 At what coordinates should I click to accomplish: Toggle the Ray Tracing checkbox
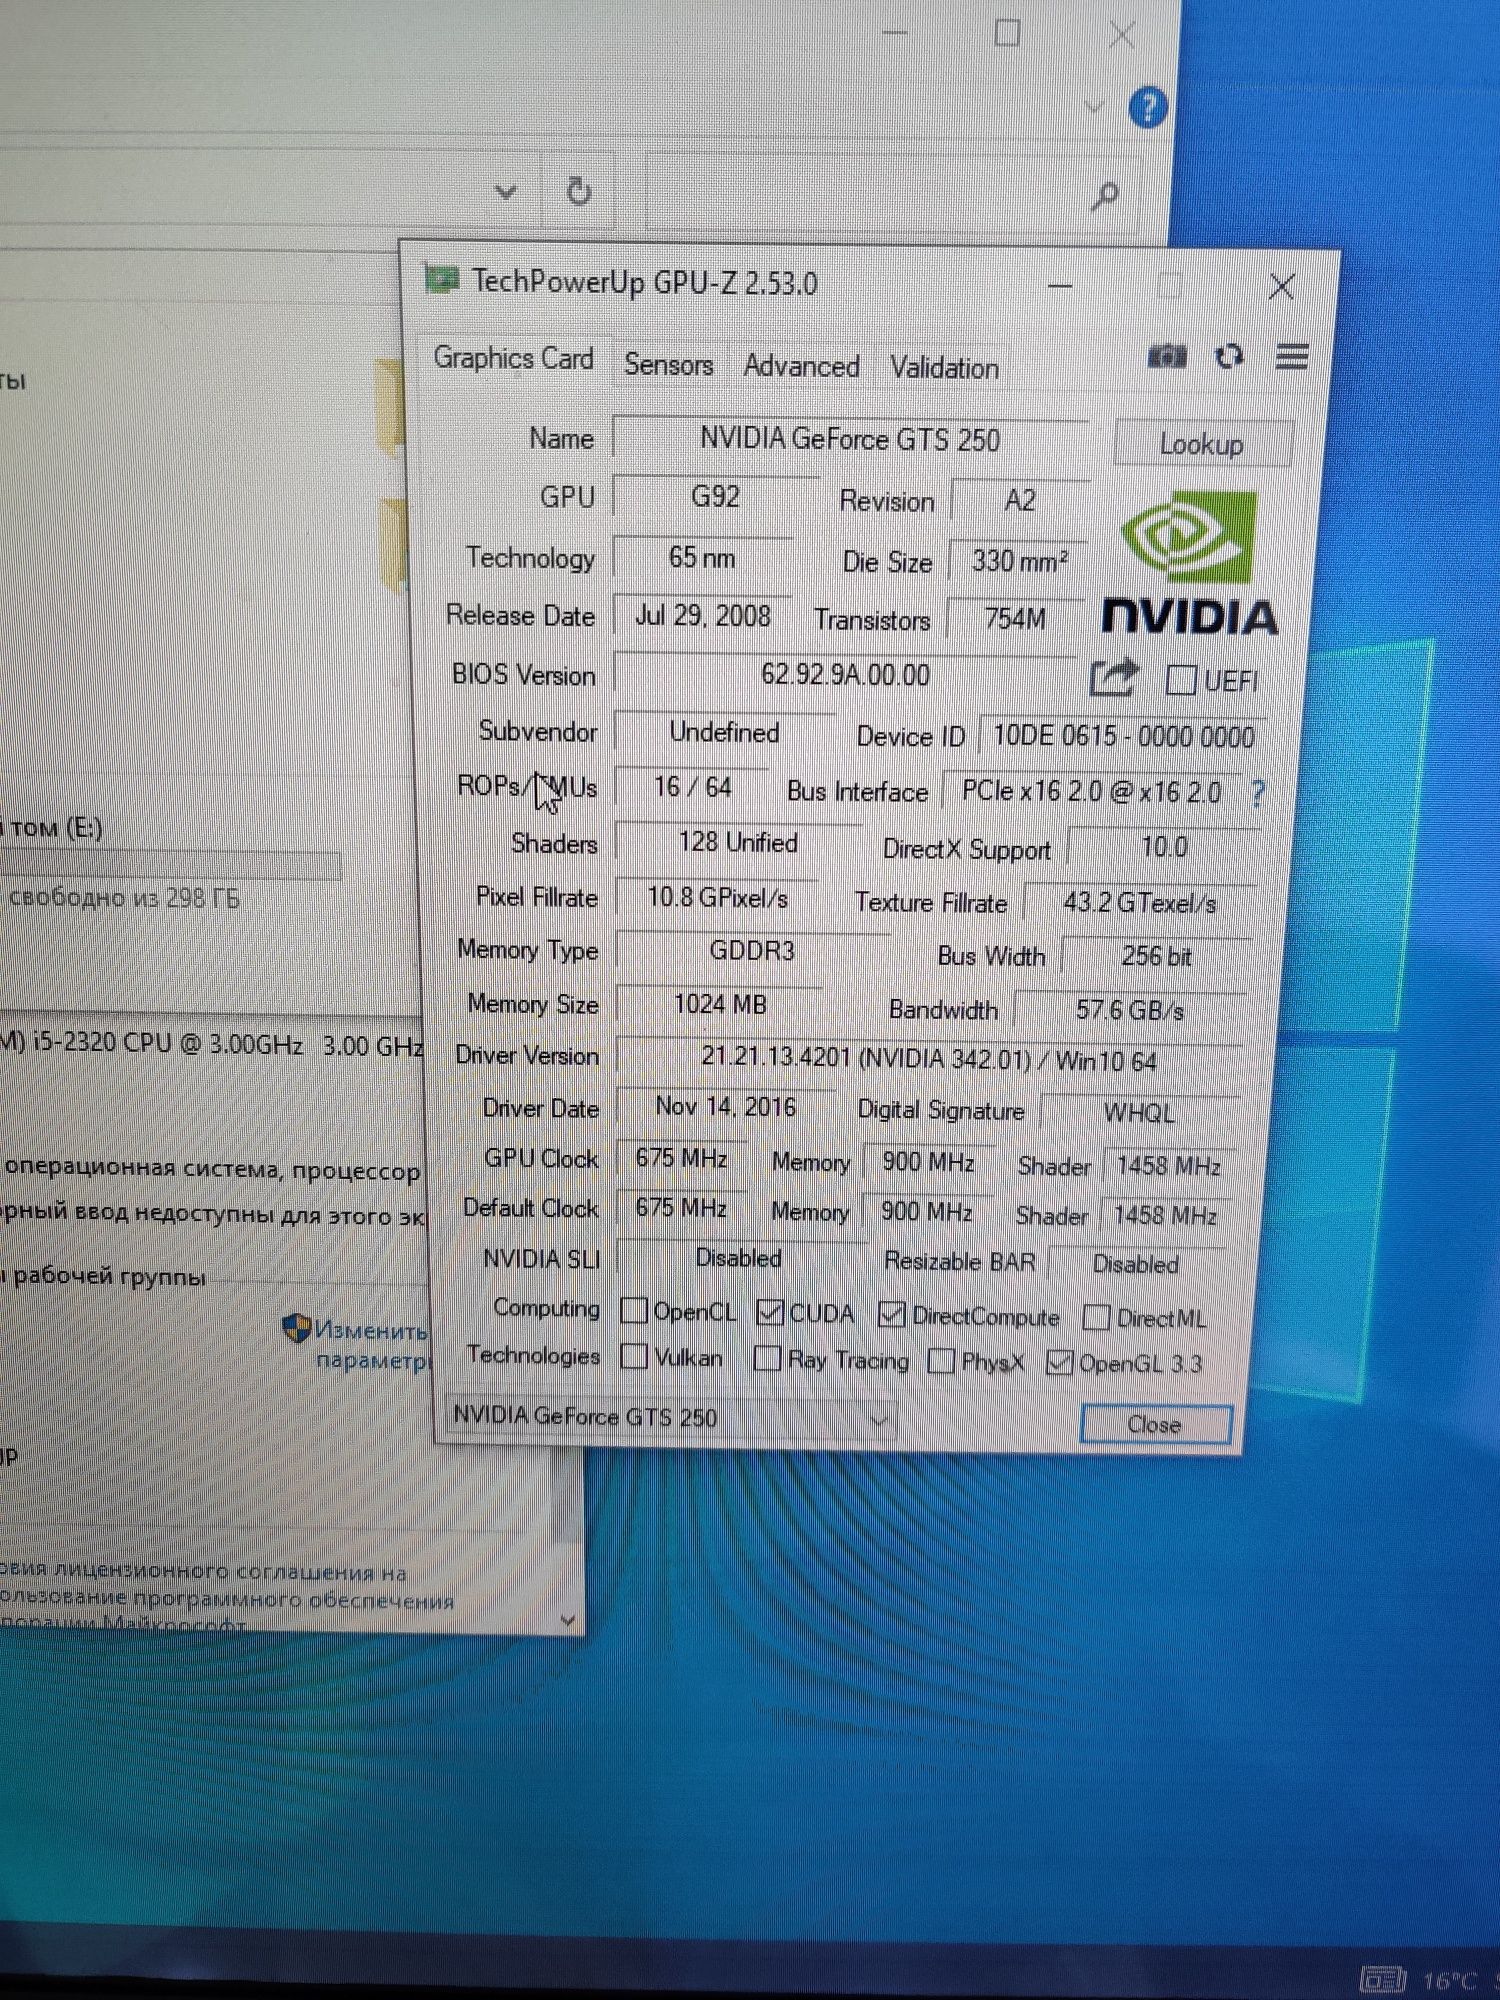point(768,1358)
